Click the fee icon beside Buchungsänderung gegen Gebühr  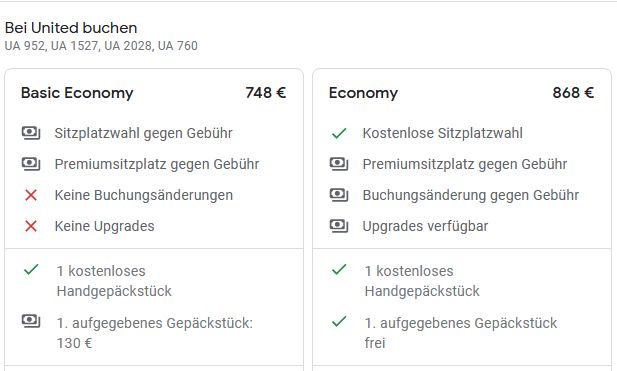[x=339, y=195]
